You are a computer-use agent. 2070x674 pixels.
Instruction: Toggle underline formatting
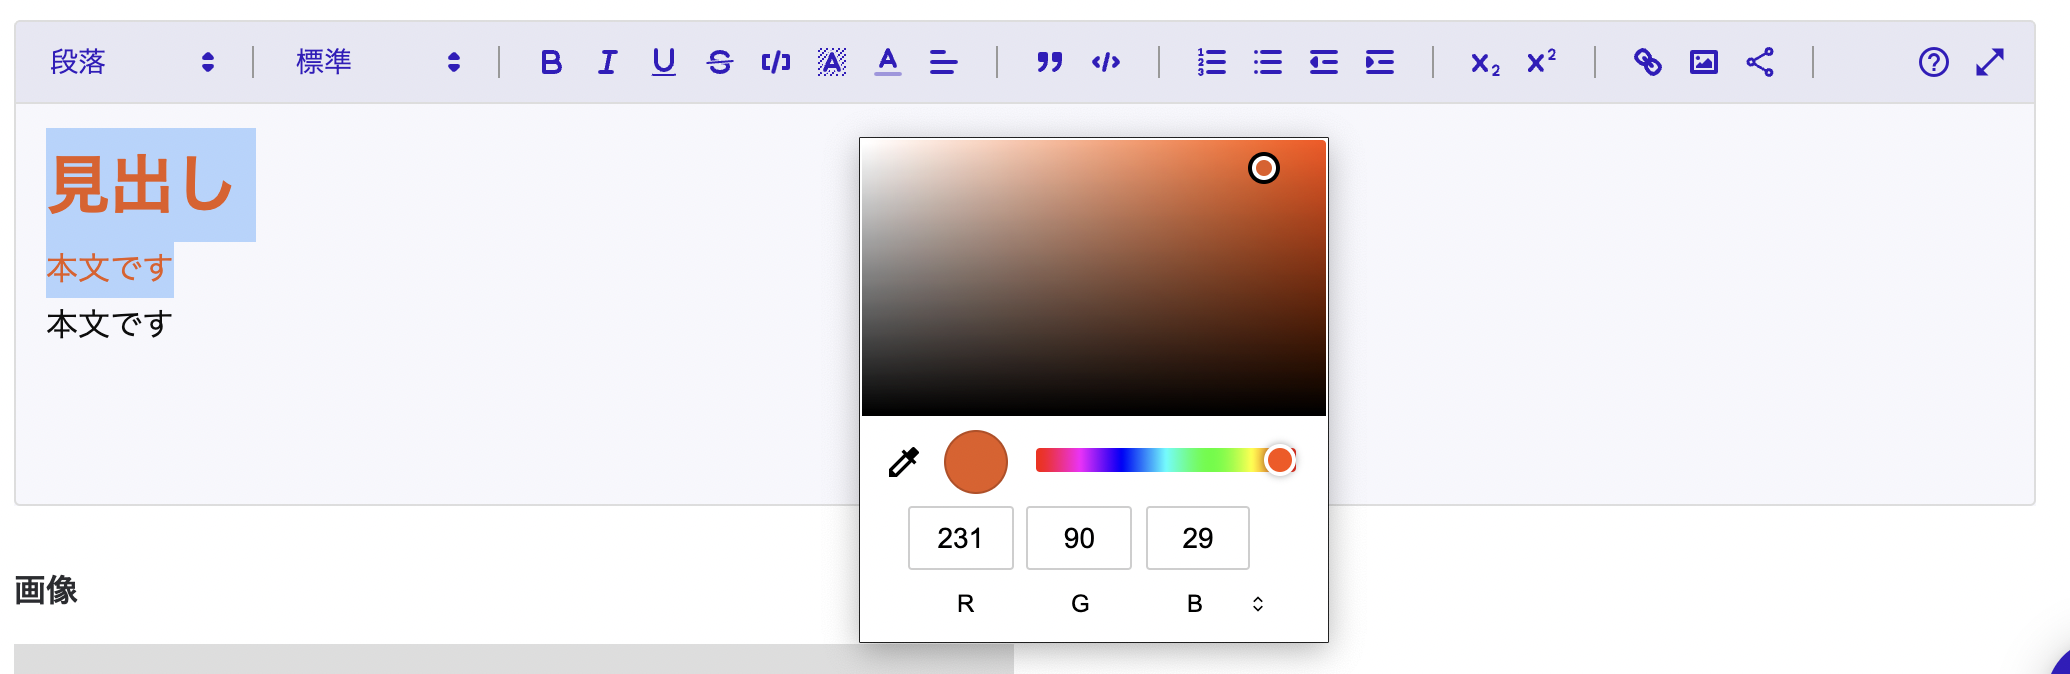[663, 62]
